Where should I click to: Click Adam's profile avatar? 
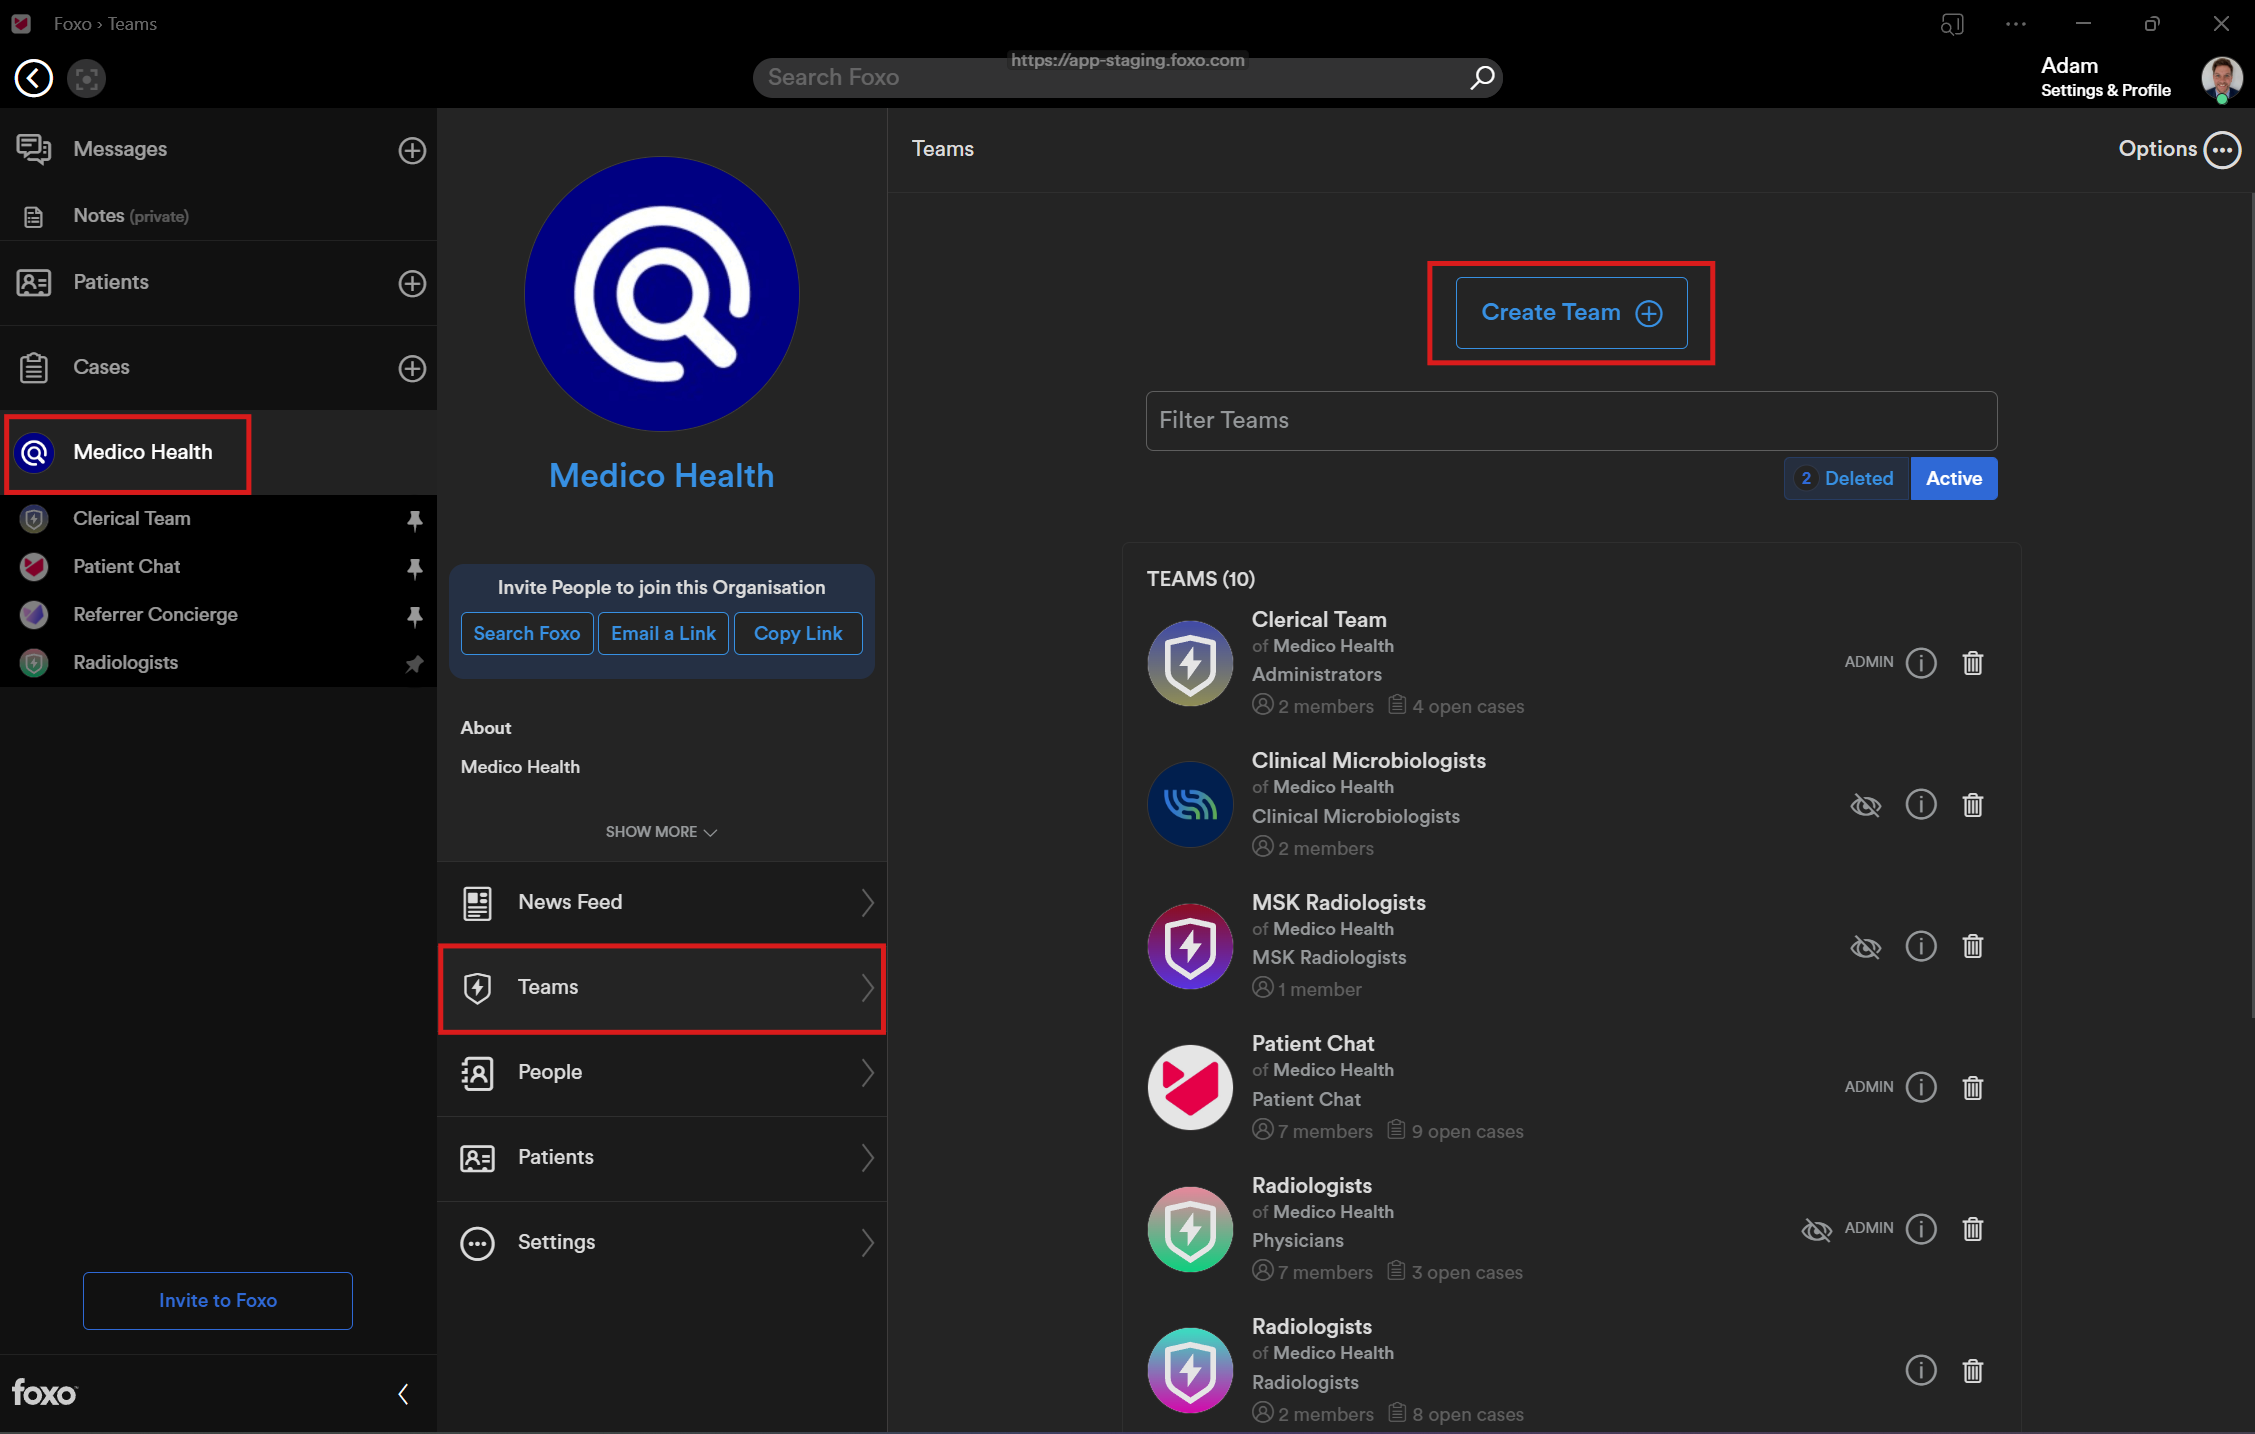[2222, 78]
